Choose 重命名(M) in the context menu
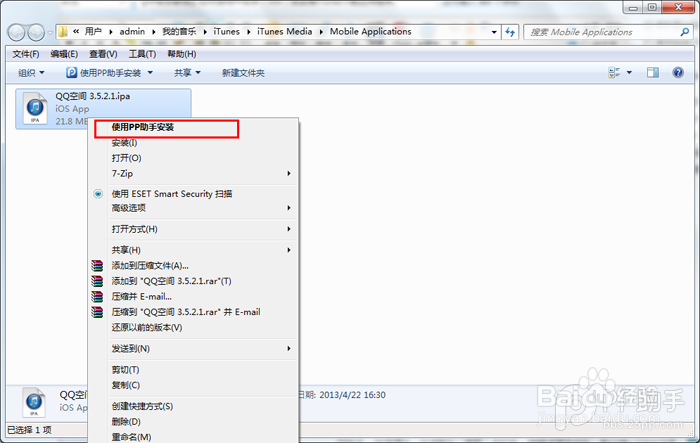Screen dimensions: 700x443 (131, 437)
